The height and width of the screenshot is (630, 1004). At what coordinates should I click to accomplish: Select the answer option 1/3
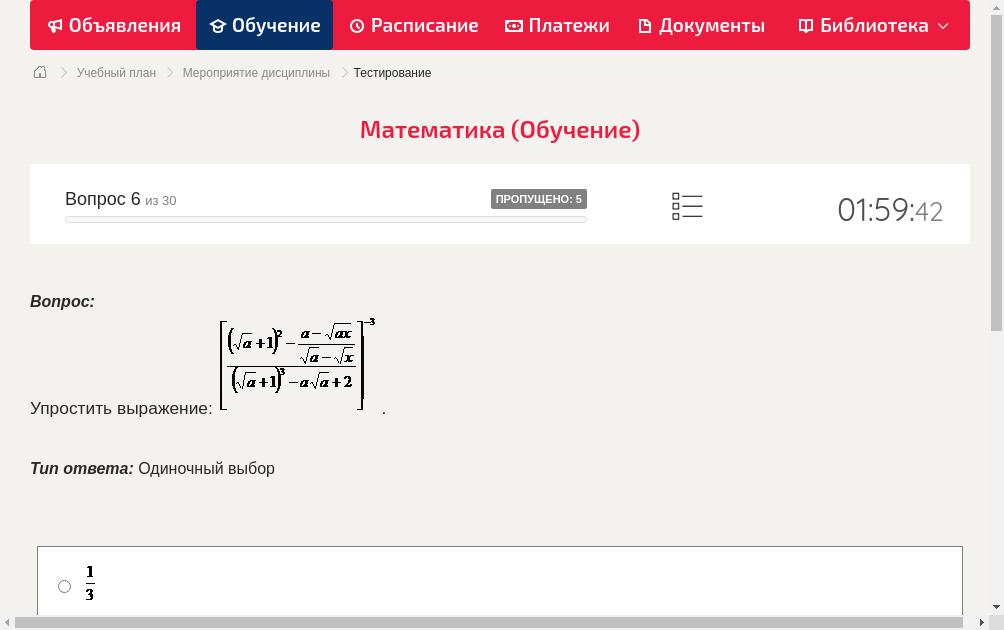tap(64, 586)
